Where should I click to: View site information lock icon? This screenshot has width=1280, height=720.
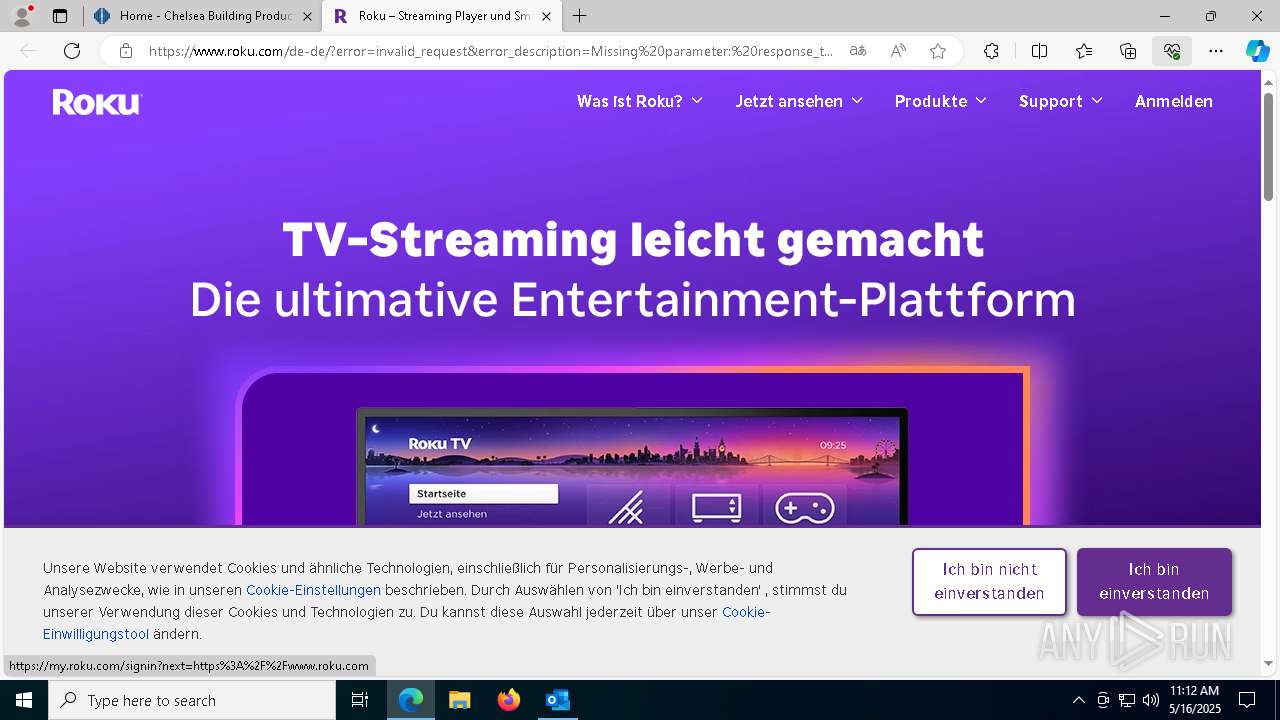[x=125, y=51]
